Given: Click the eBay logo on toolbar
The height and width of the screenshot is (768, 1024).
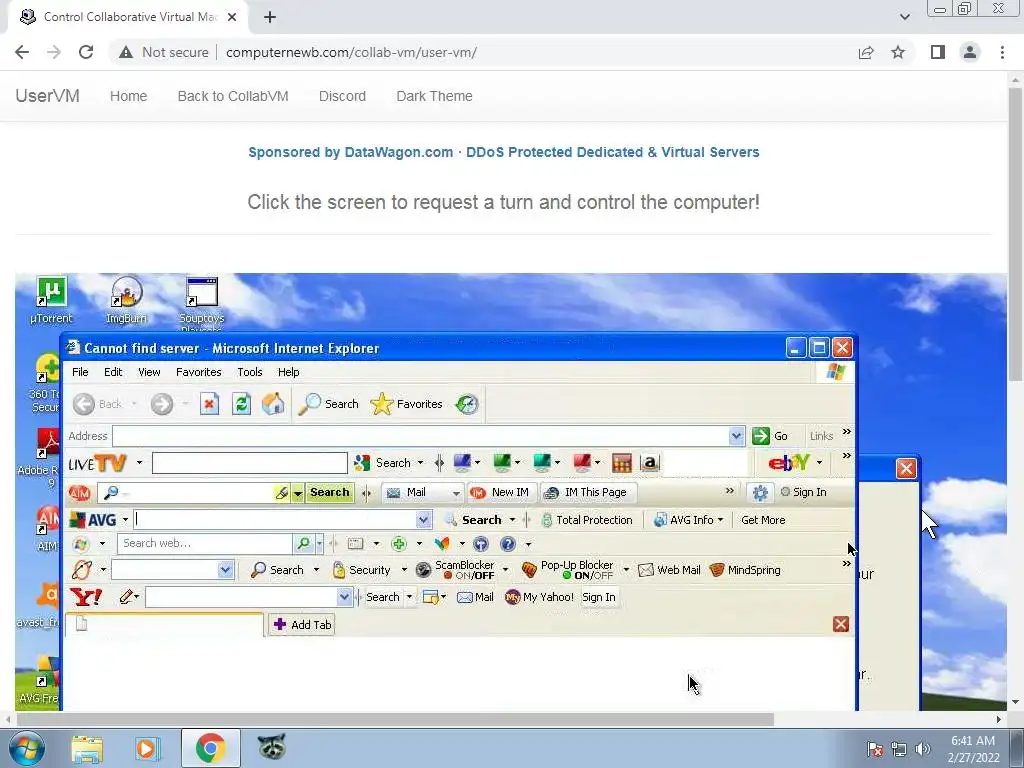Looking at the screenshot, I should click(789, 463).
